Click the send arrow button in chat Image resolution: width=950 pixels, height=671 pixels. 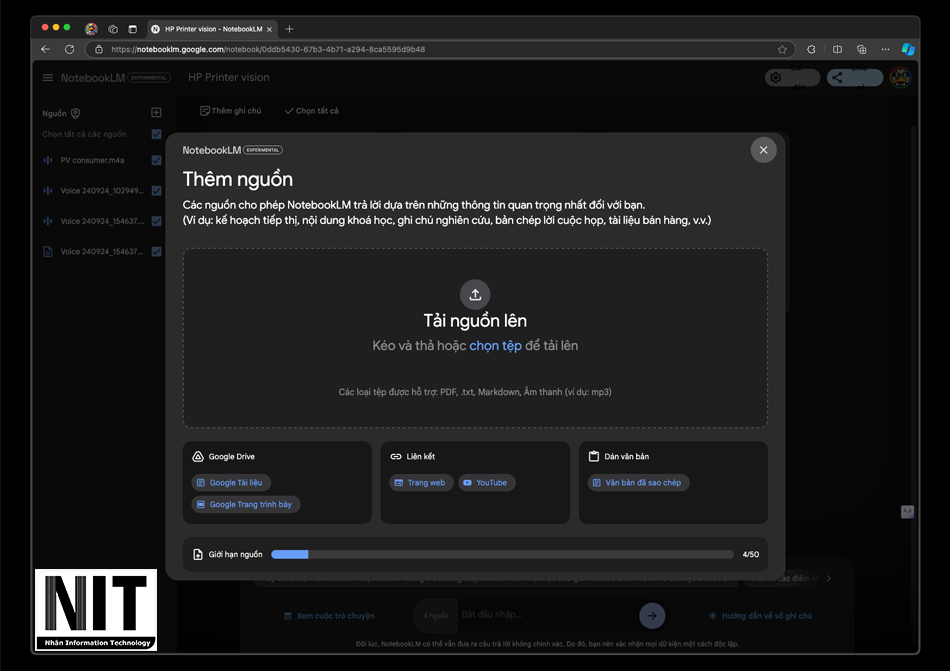652,616
